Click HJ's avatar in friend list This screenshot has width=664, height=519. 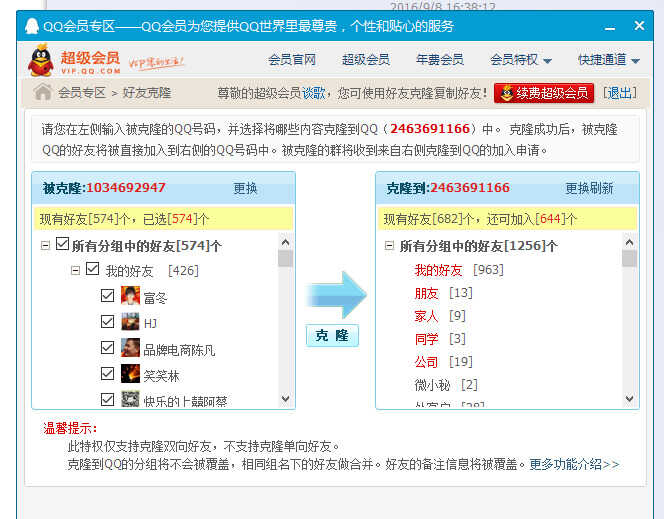[x=130, y=322]
